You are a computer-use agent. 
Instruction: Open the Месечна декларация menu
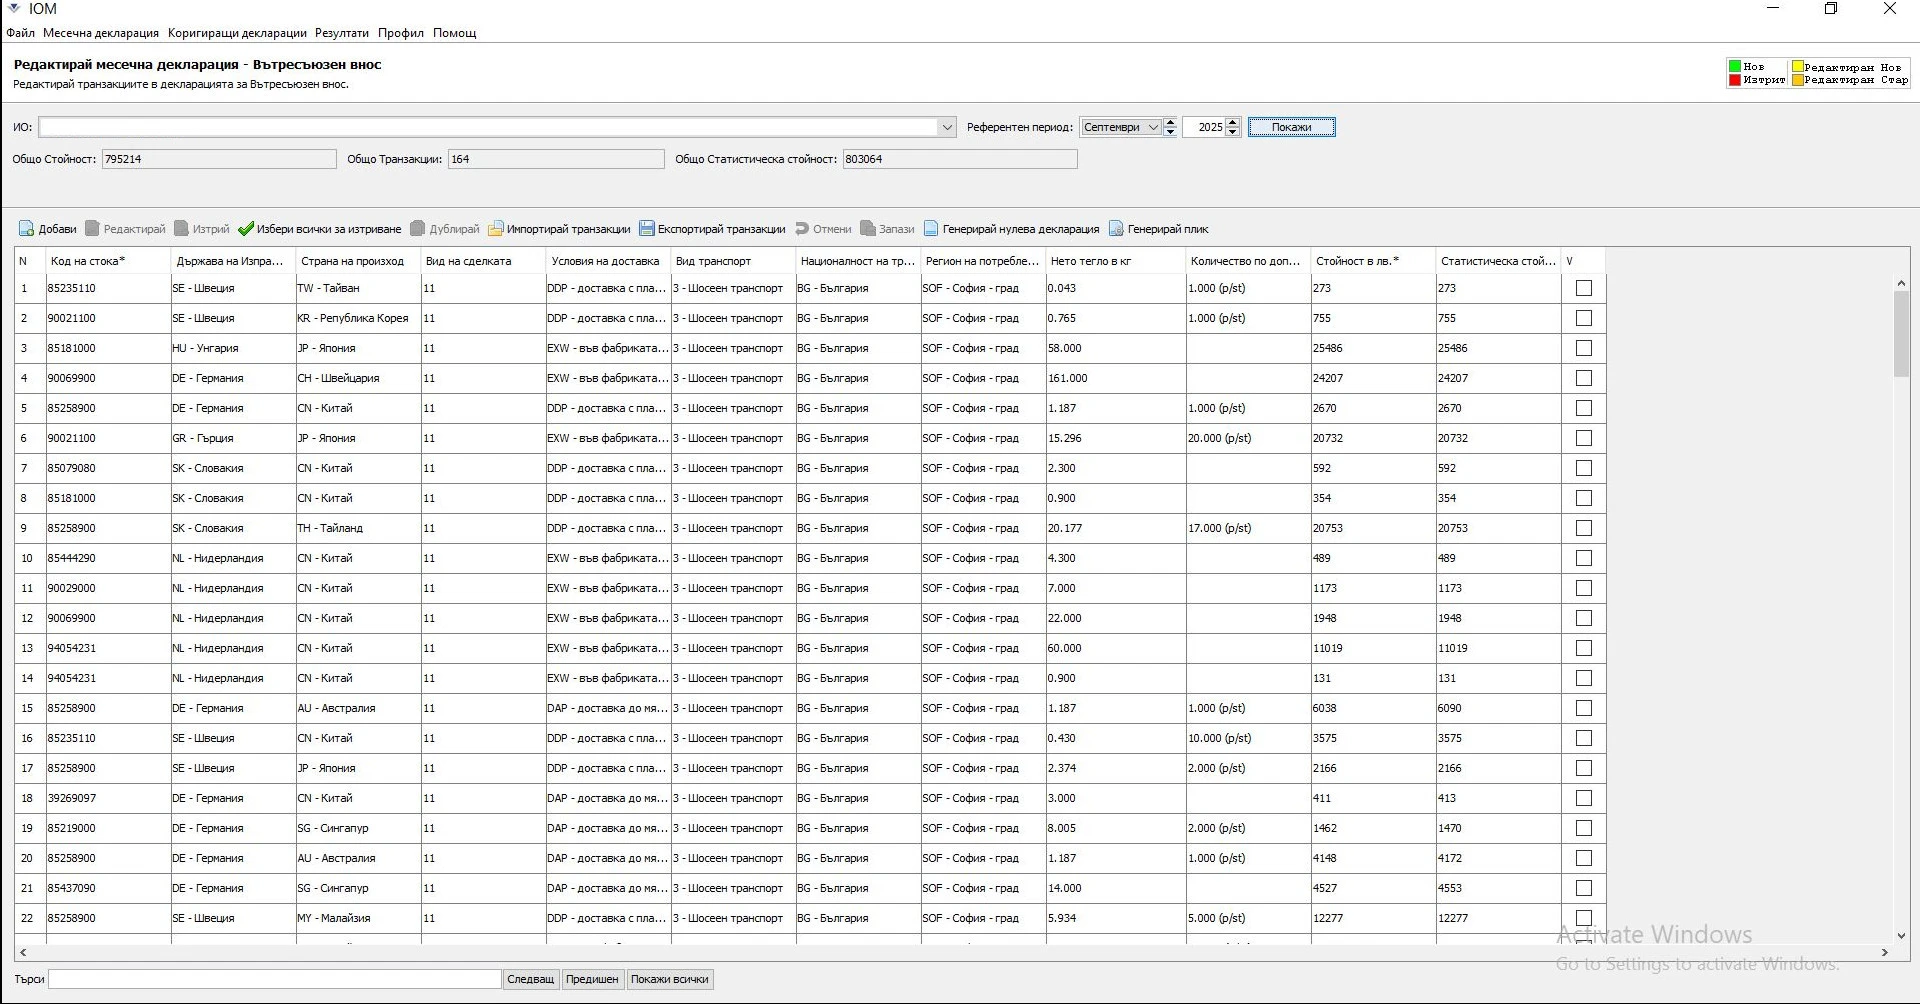click(101, 33)
